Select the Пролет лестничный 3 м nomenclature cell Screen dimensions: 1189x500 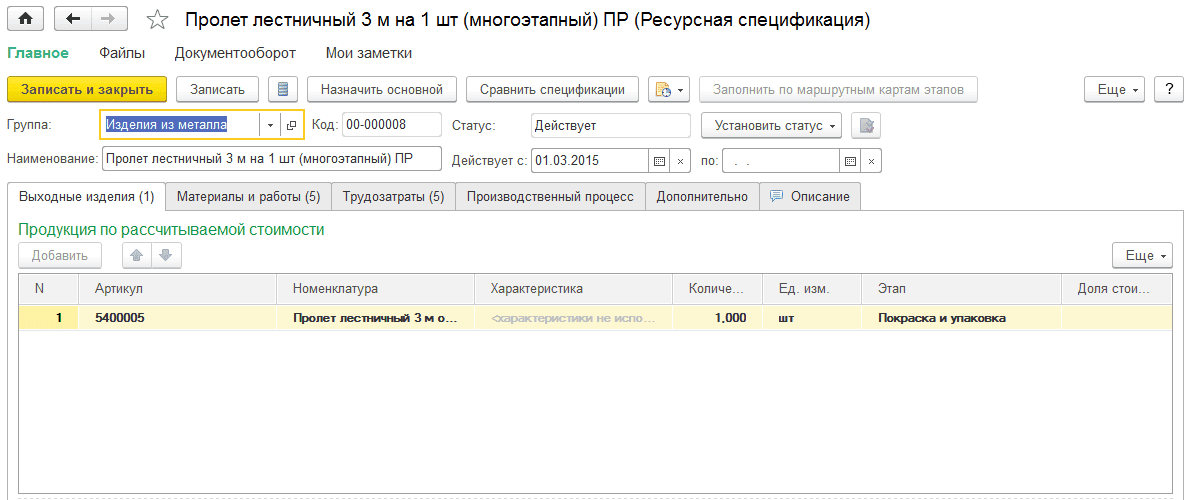[376, 319]
